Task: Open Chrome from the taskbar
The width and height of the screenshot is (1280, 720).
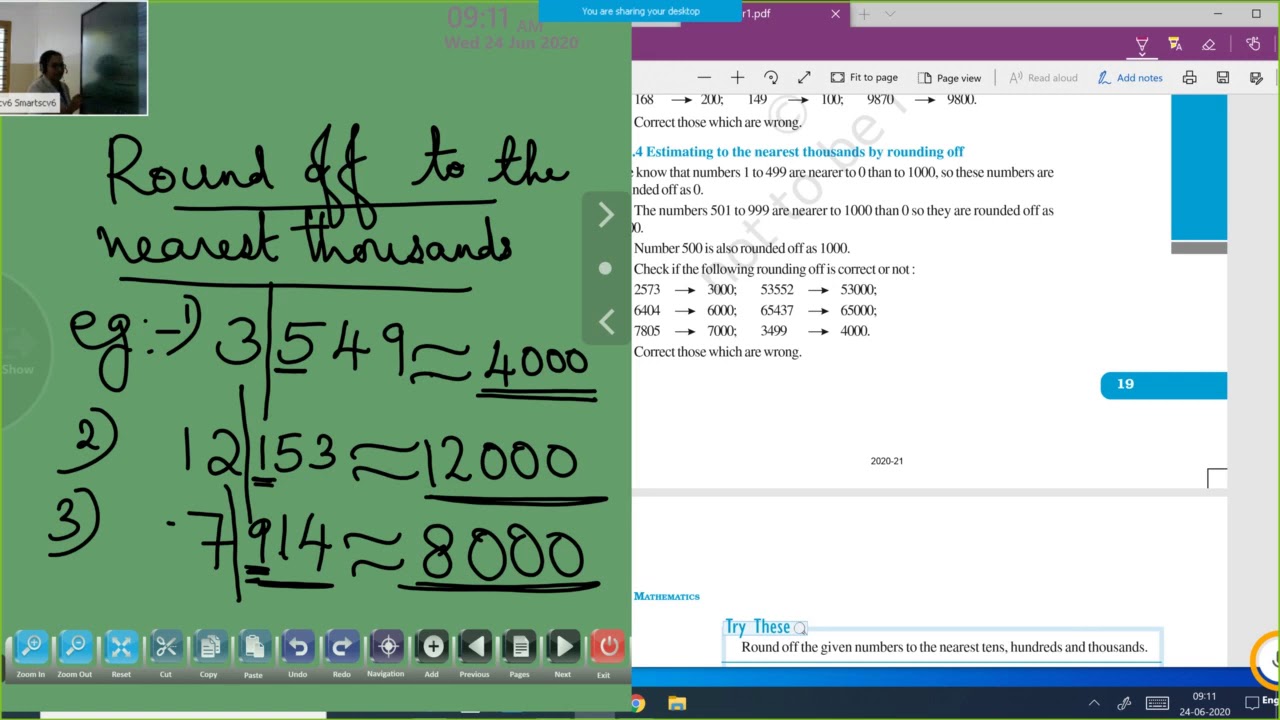Action: pos(638,703)
